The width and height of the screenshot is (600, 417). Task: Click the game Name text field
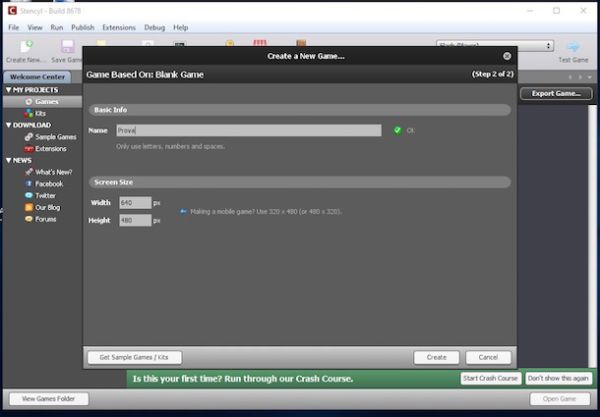248,130
